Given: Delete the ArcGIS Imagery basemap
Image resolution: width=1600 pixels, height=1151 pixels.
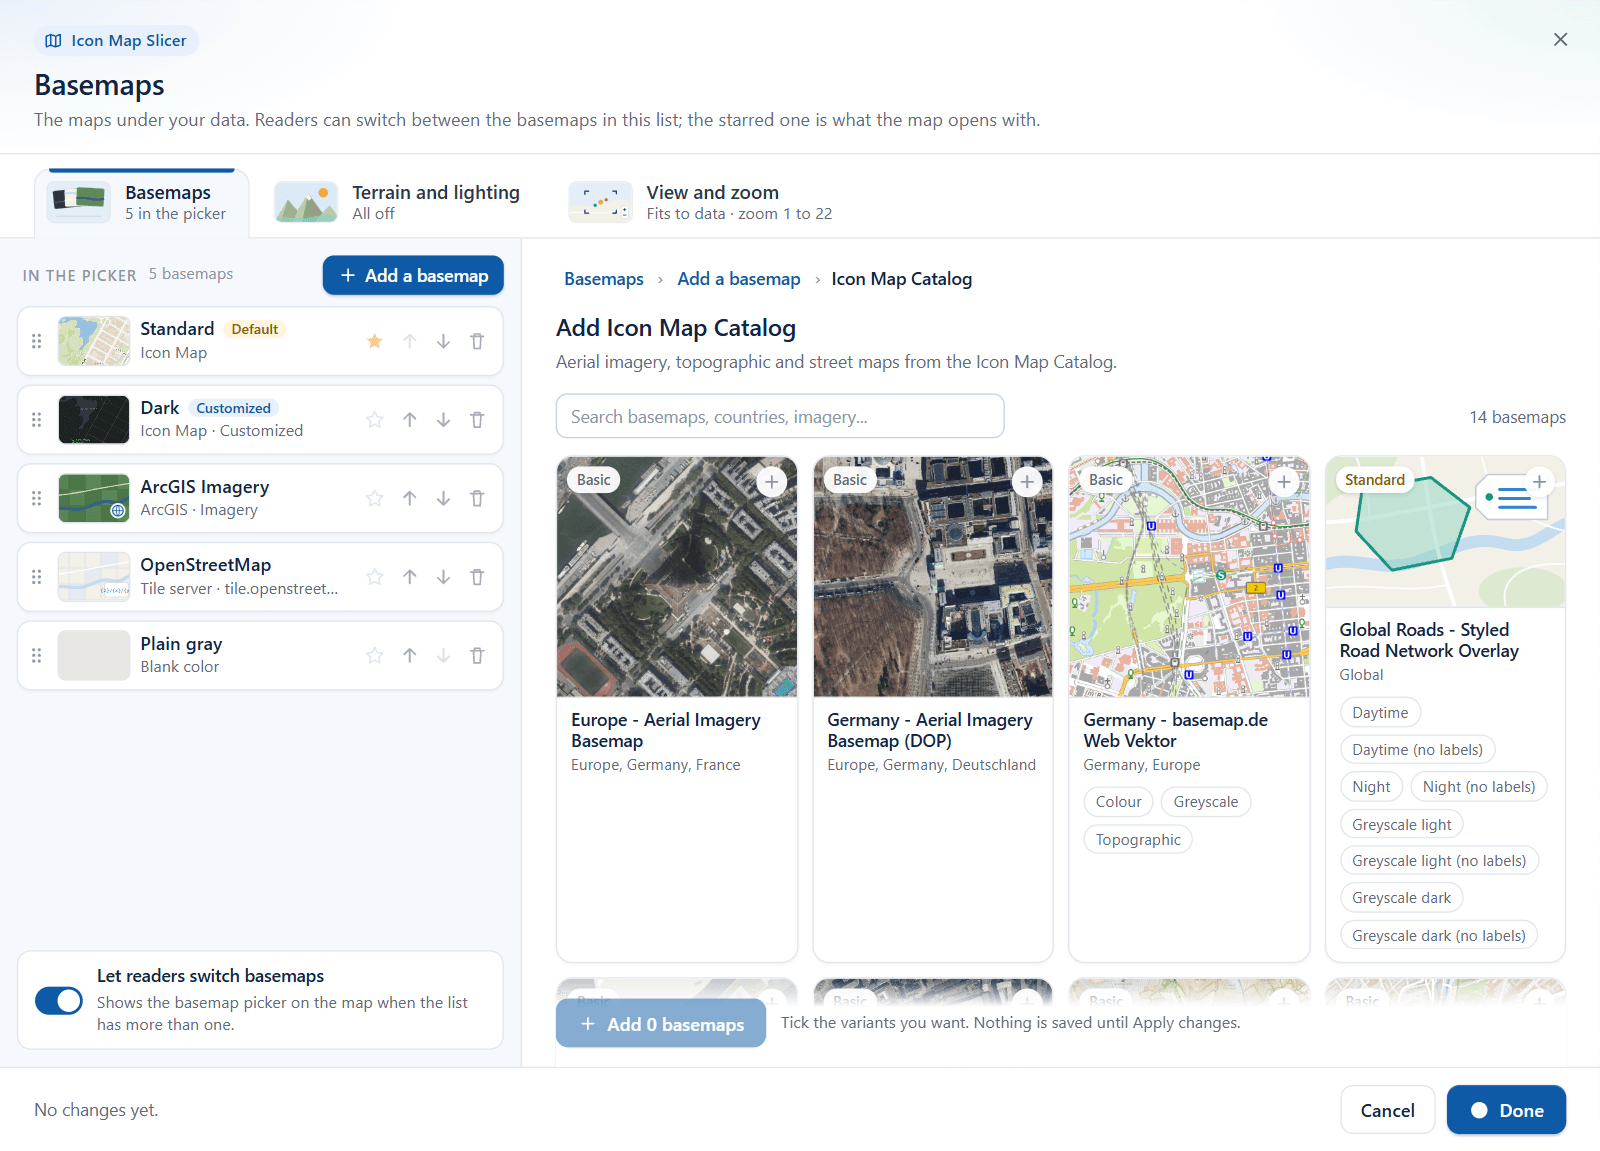Looking at the screenshot, I should pos(477,498).
